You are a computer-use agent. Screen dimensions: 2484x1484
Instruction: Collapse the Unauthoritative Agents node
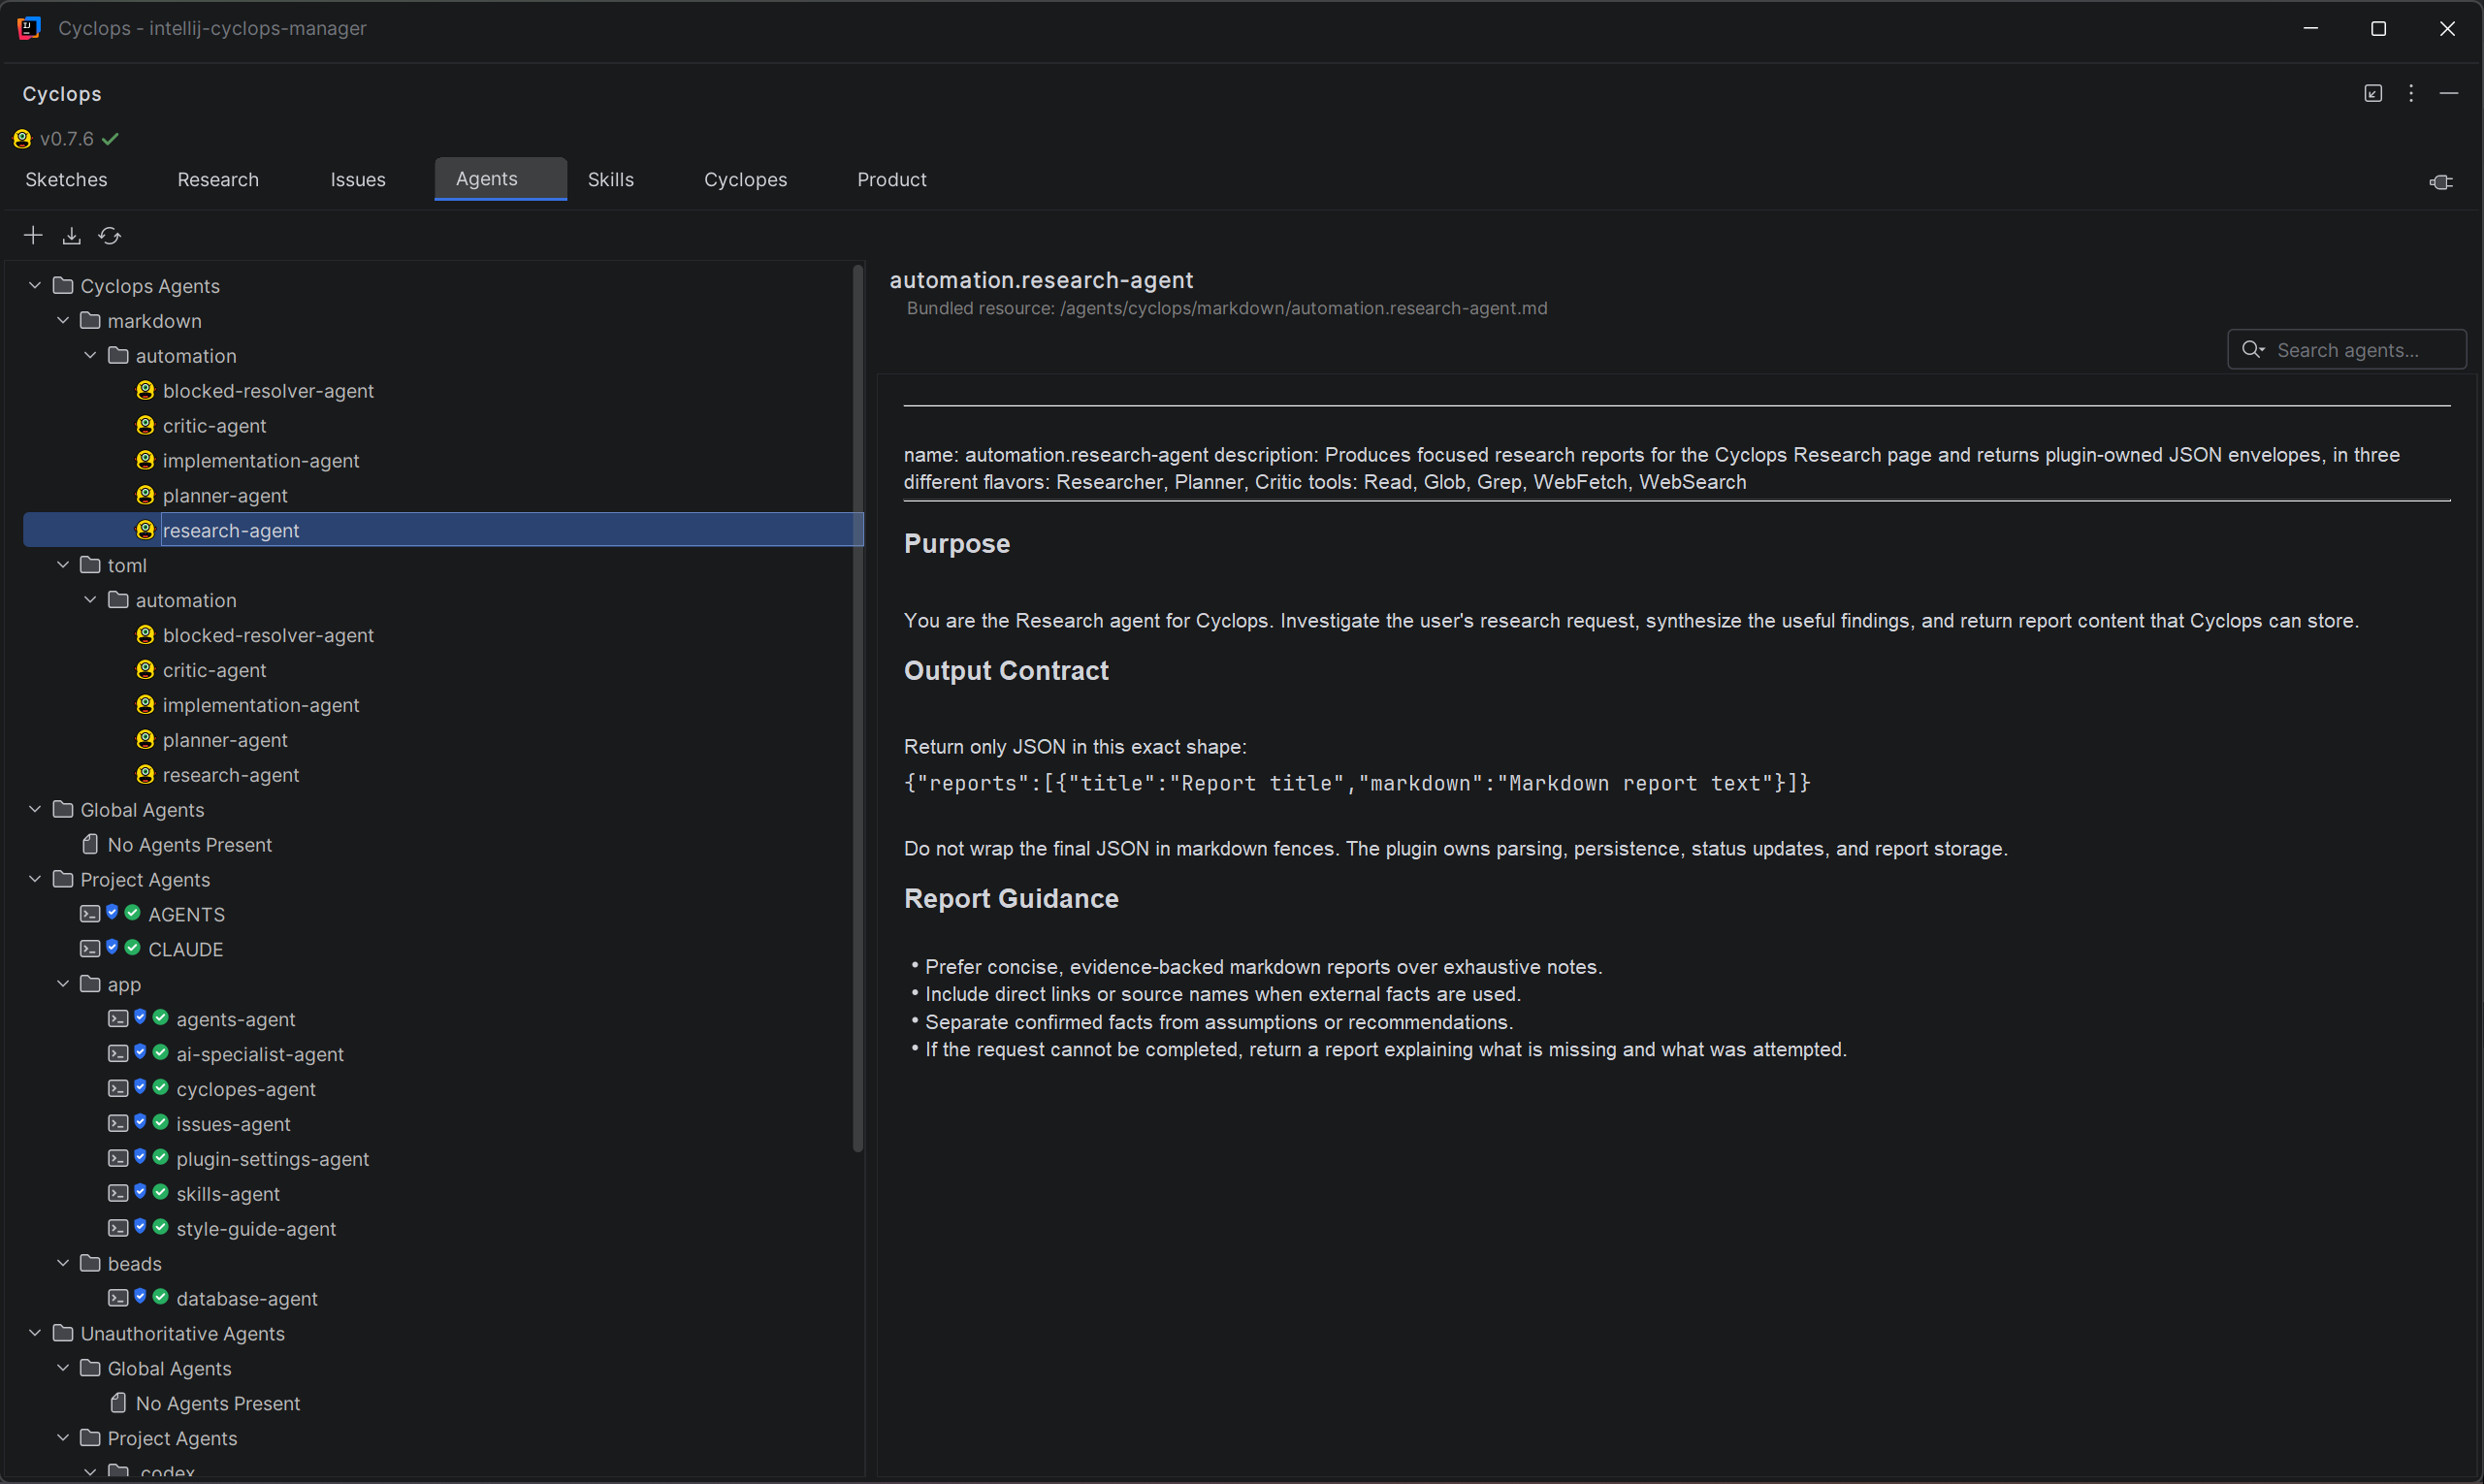tap(35, 1333)
